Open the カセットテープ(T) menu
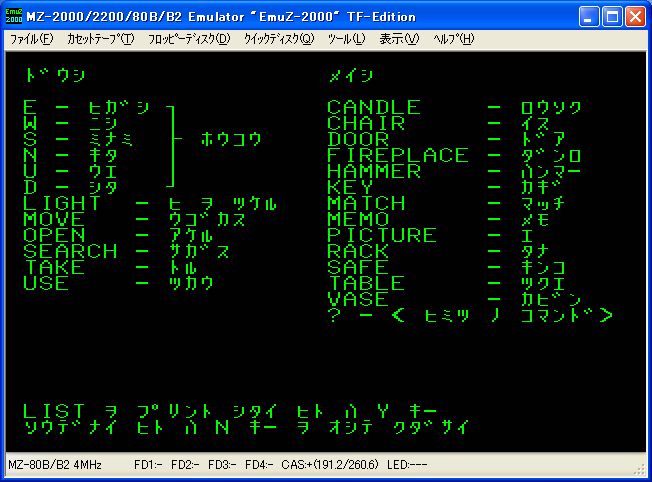Screen dimensions: 652x482 click(x=101, y=39)
